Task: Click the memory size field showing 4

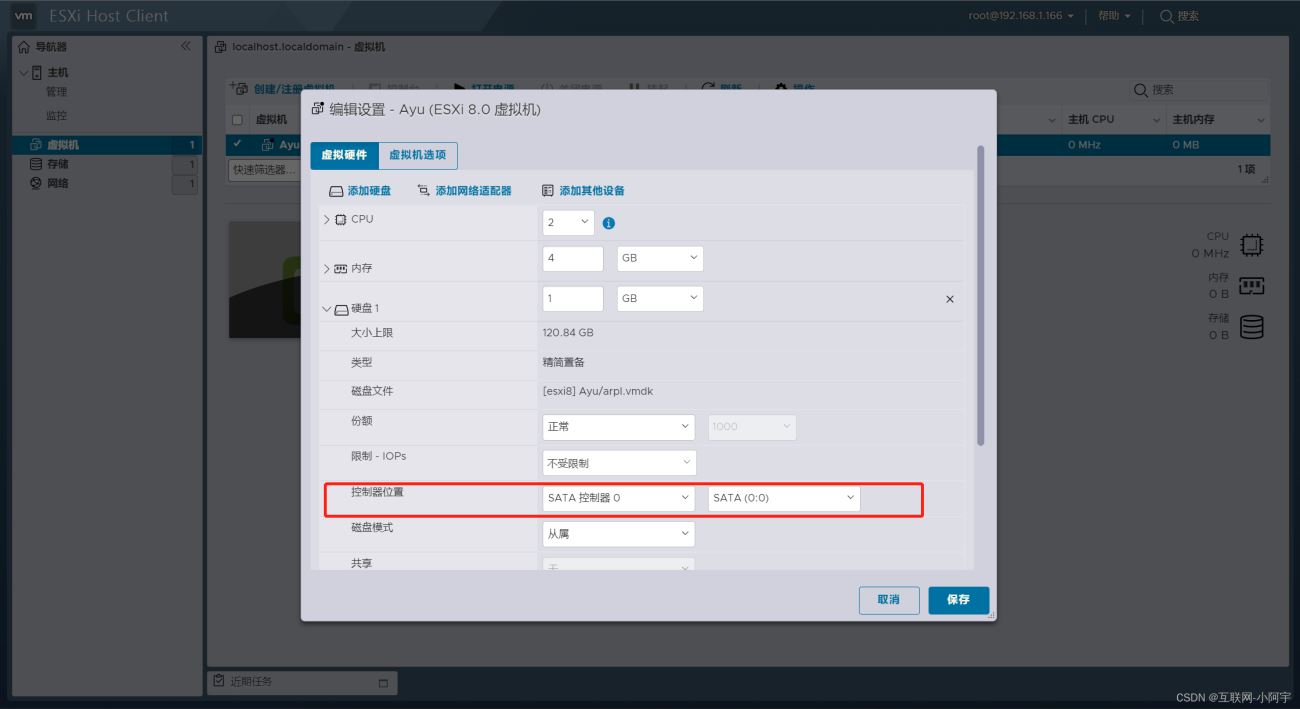Action: point(573,258)
